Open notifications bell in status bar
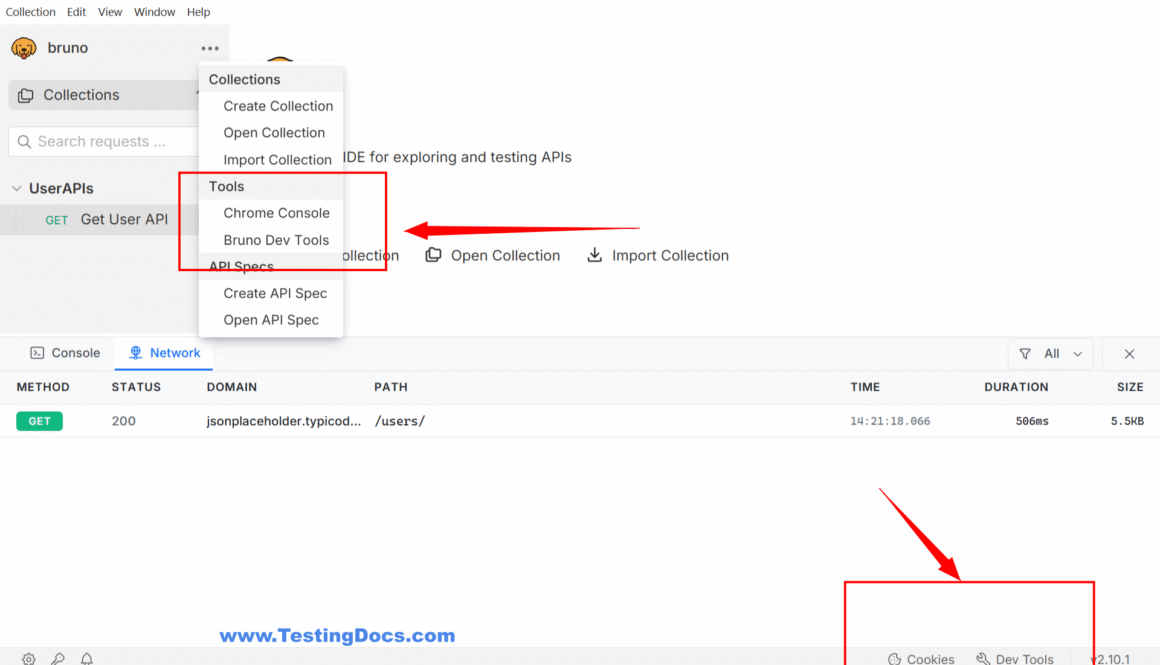This screenshot has height=665, width=1160. click(x=87, y=658)
